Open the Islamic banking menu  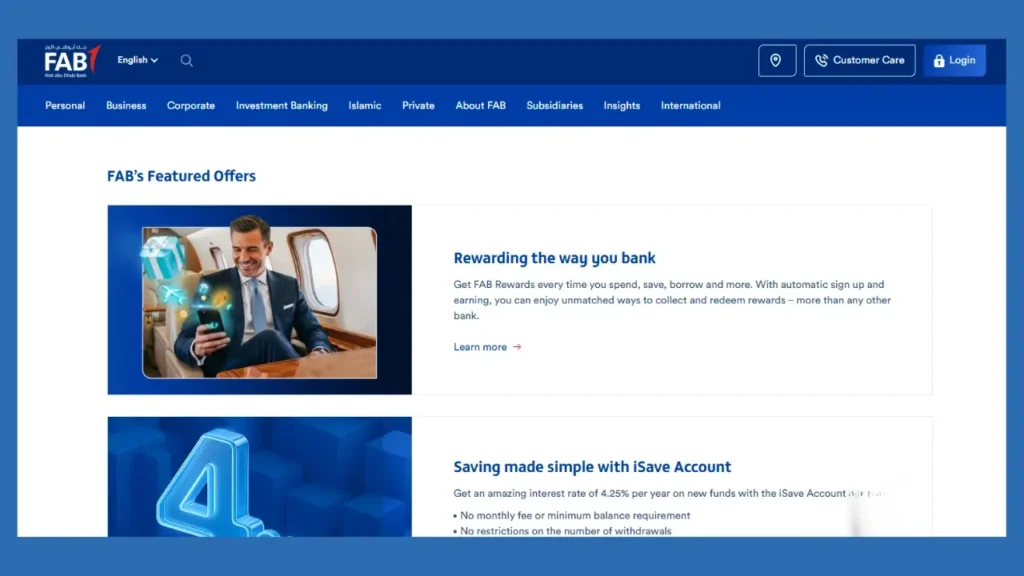[364, 106]
